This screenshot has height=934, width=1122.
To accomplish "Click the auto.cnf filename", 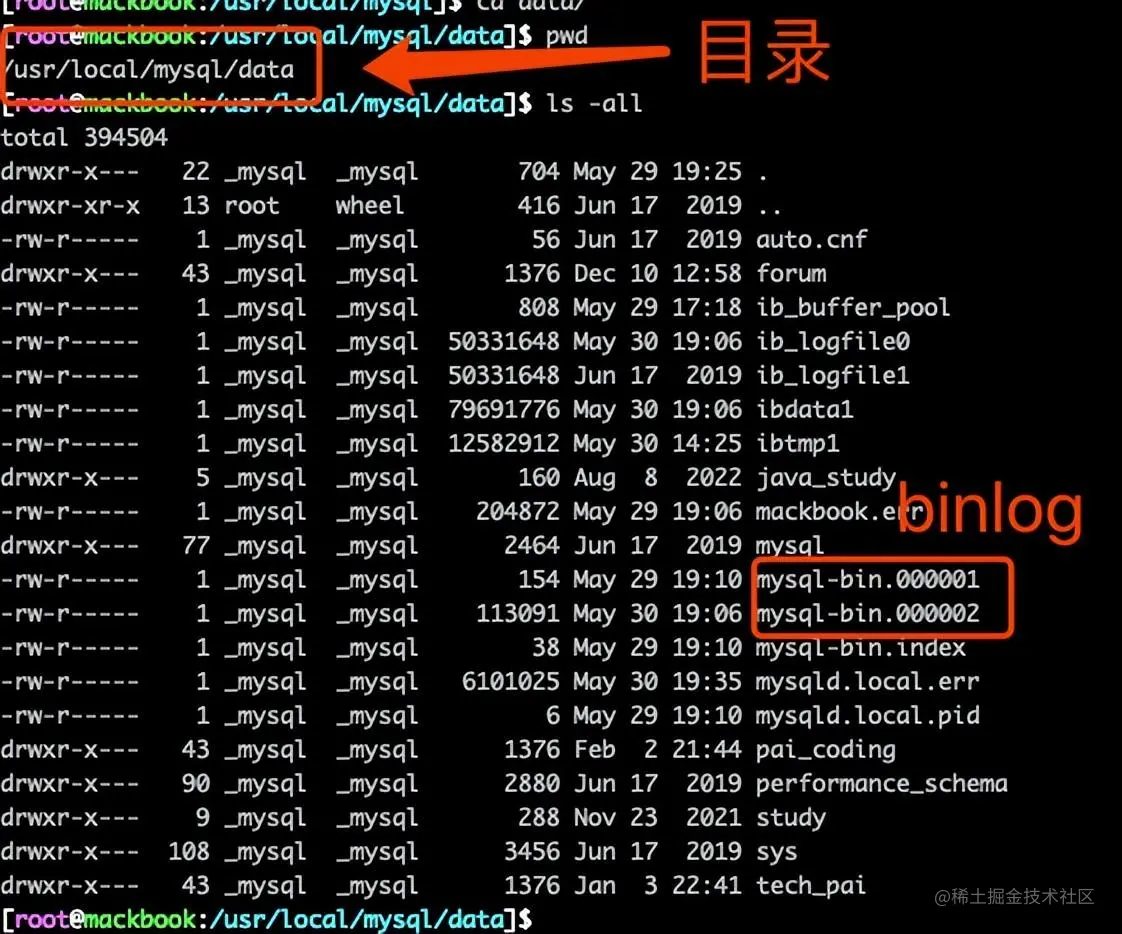I will click(811, 239).
